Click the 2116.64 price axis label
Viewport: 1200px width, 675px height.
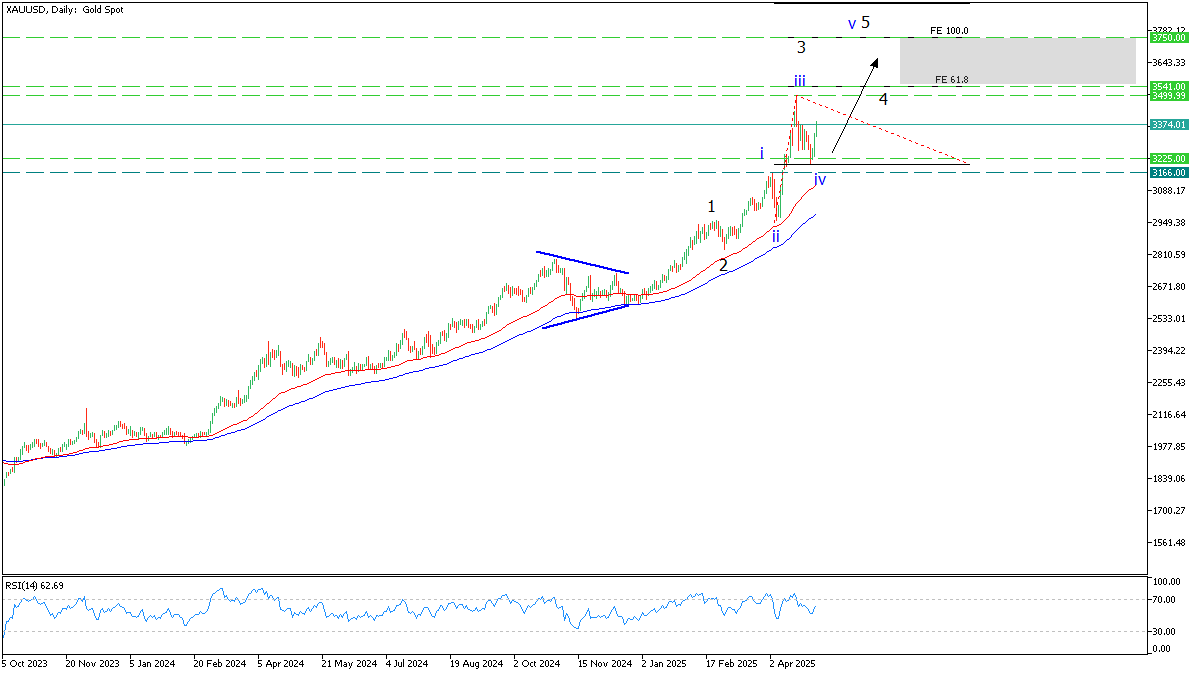pyautogui.click(x=1168, y=415)
